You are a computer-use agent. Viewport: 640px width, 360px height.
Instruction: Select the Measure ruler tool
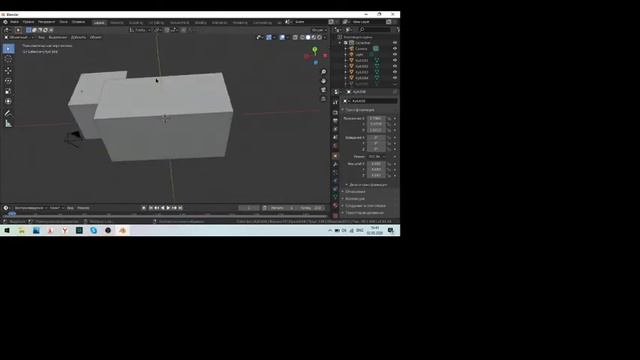click(9, 123)
